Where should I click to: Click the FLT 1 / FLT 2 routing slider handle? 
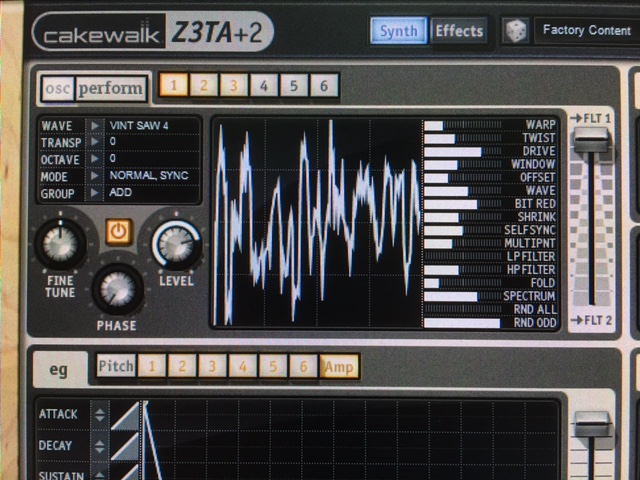tap(591, 140)
